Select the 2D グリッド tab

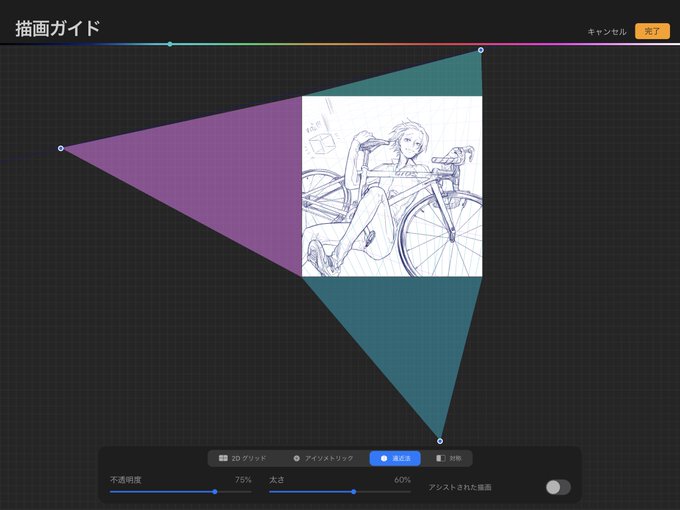coord(242,458)
